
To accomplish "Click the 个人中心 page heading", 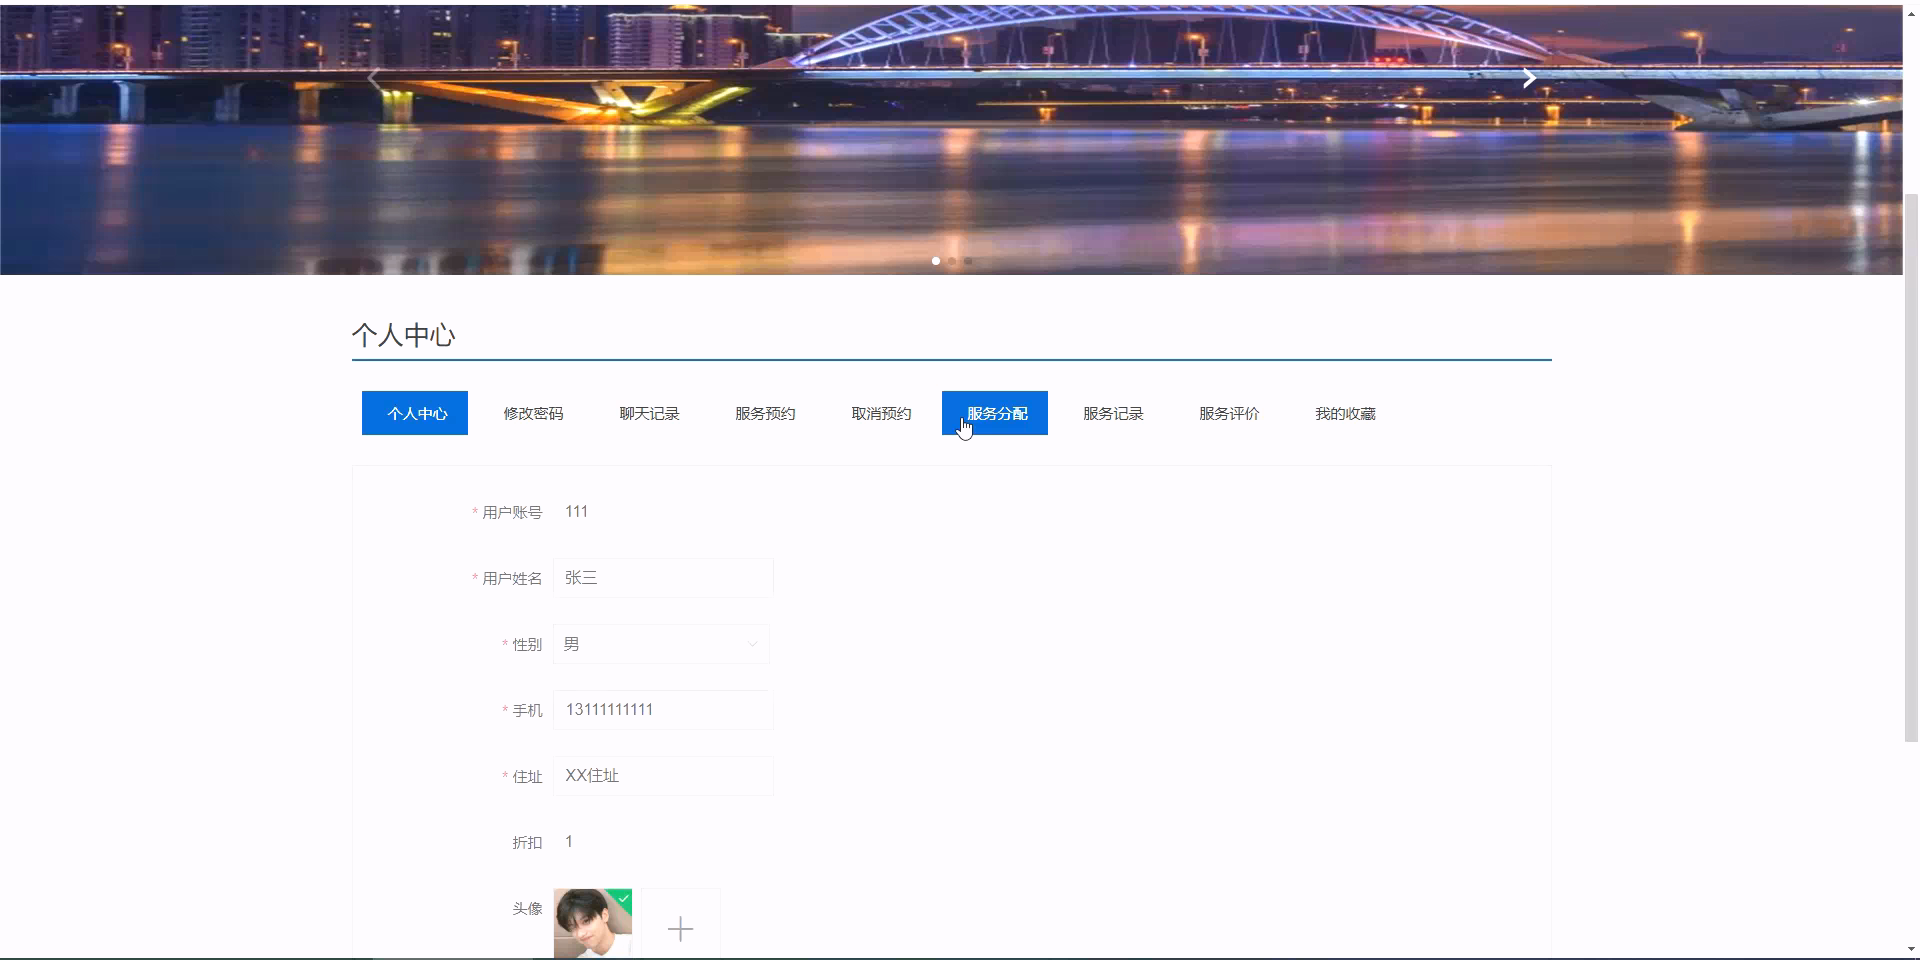I will tap(404, 335).
